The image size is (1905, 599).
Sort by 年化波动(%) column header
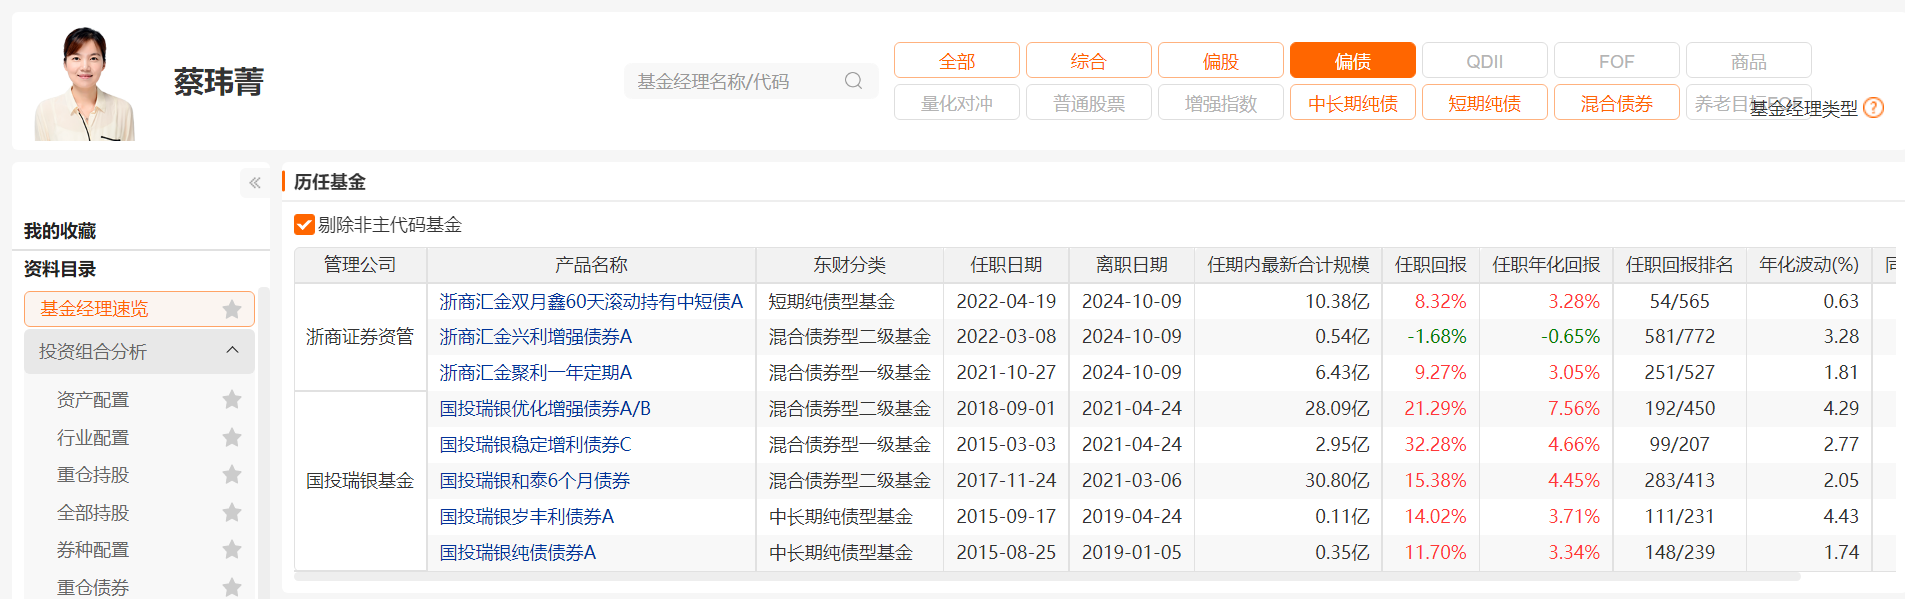pos(1809,265)
